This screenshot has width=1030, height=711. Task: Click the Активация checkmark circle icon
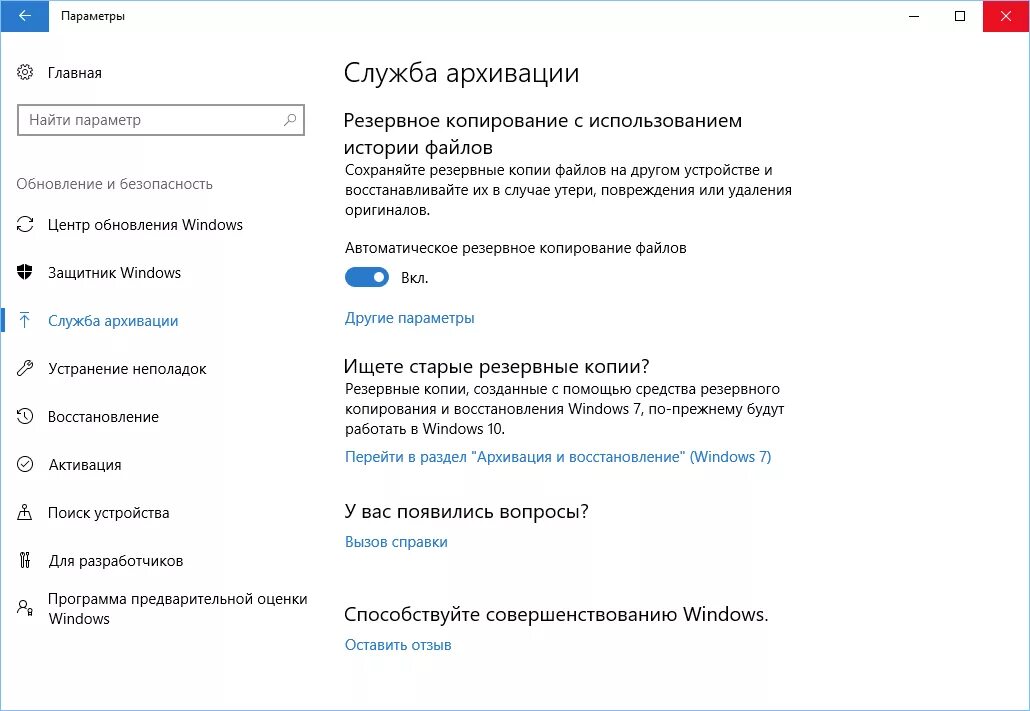pos(26,465)
